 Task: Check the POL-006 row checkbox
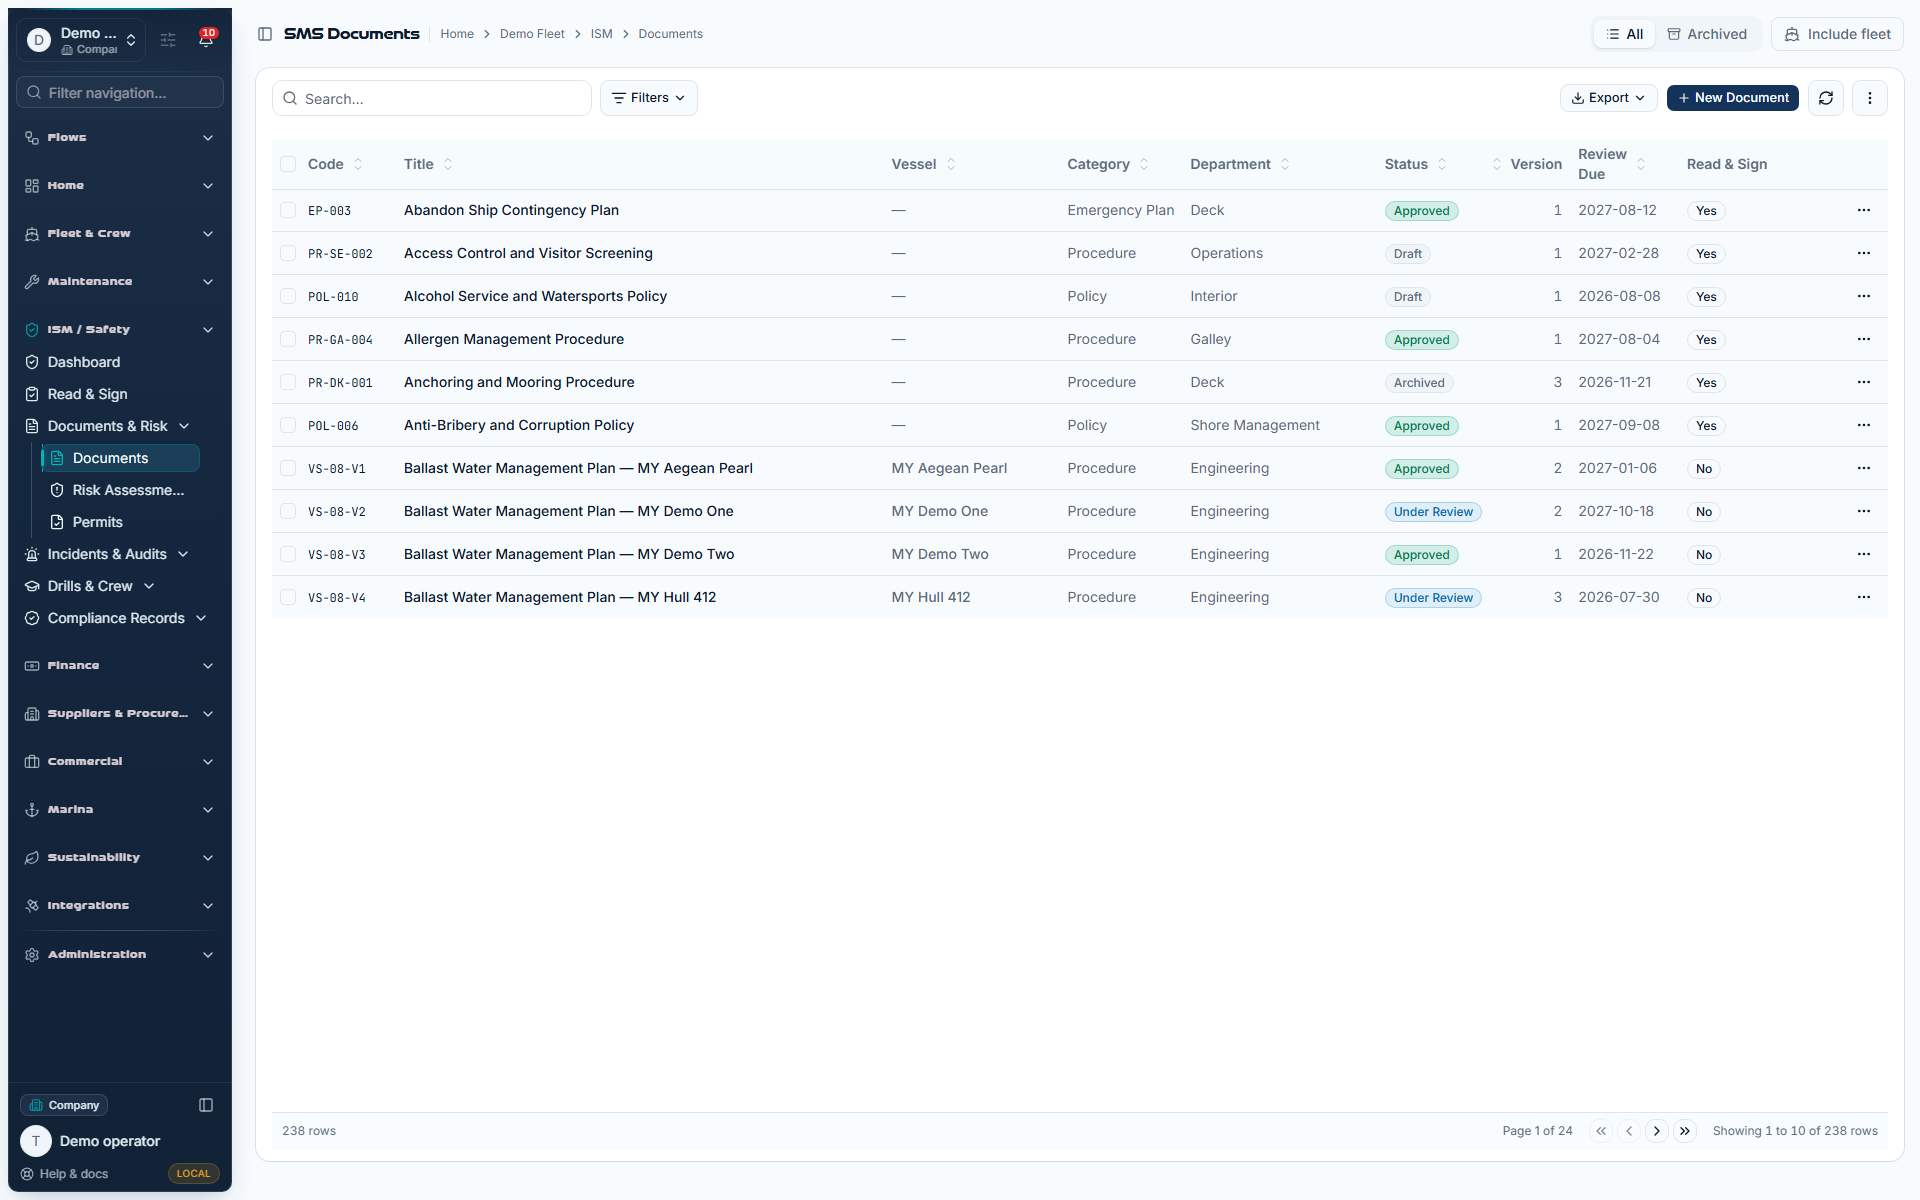[288, 425]
